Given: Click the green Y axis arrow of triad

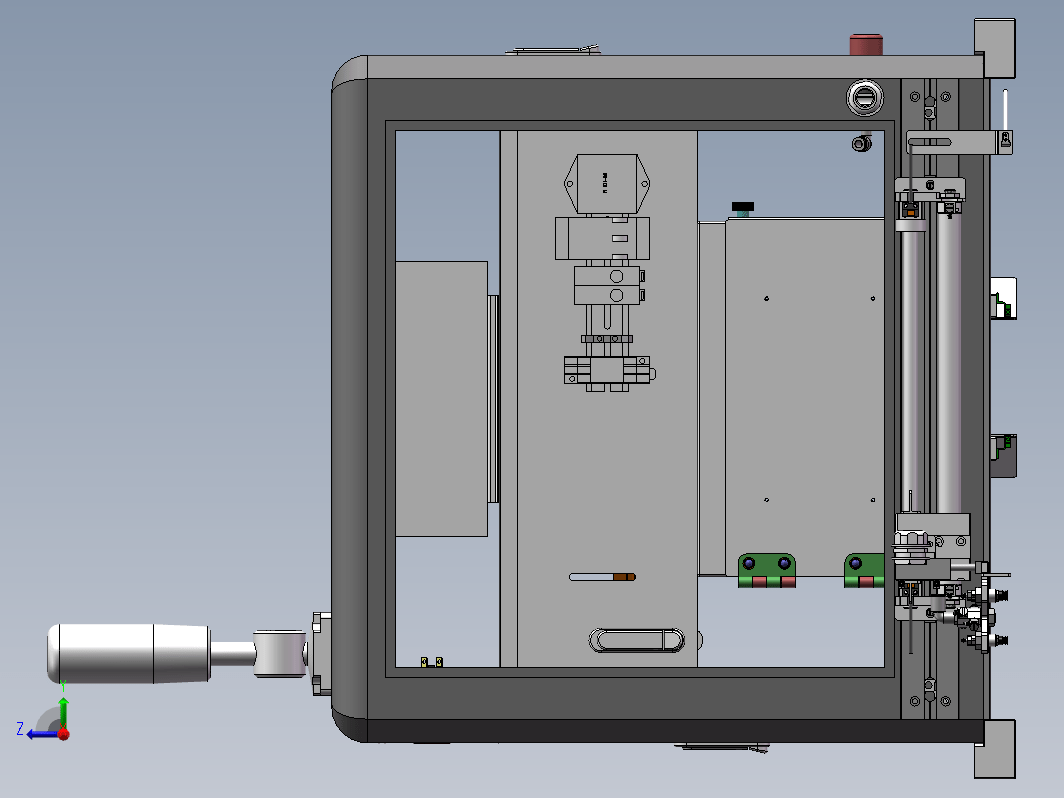Looking at the screenshot, I should pos(63,711).
